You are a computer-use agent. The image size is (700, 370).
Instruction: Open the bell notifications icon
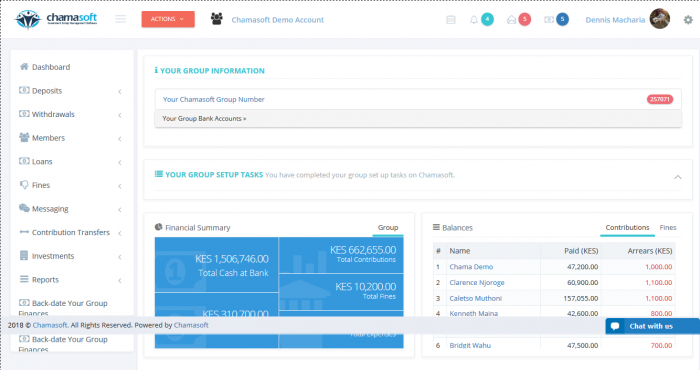click(x=474, y=20)
